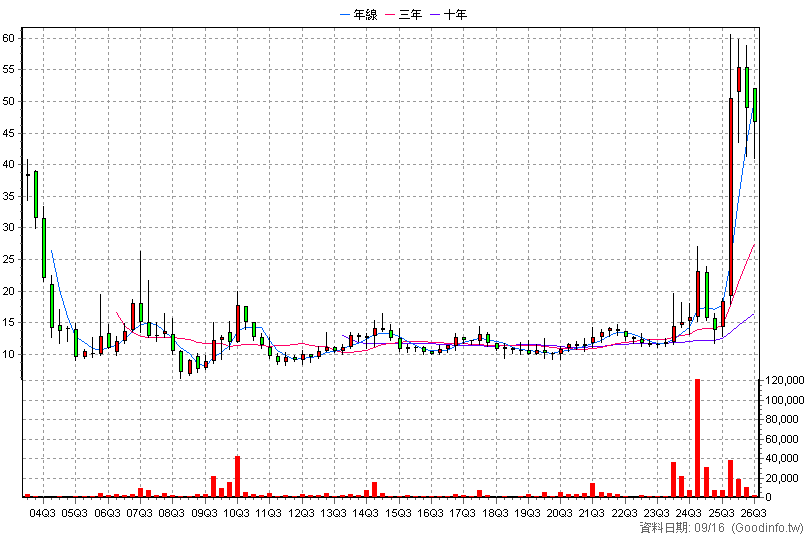This screenshot has width=808, height=540.
Task: Click the 20,000 volume axis label
Action: click(x=782, y=478)
